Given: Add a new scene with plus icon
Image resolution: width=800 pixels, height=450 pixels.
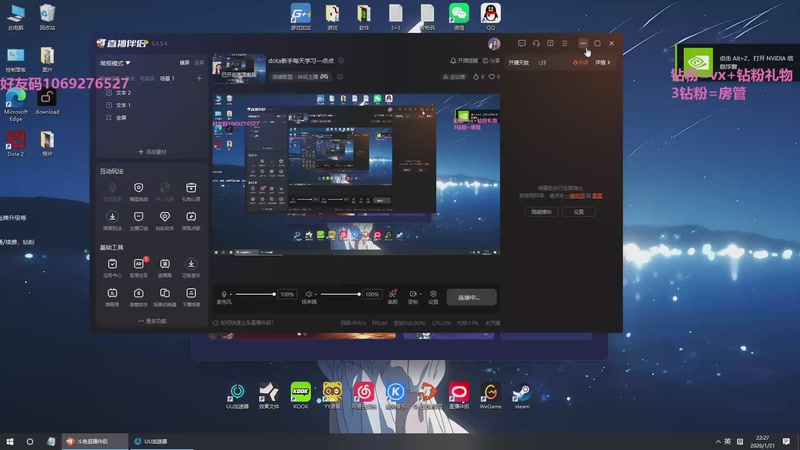Looking at the screenshot, I should point(199,79).
